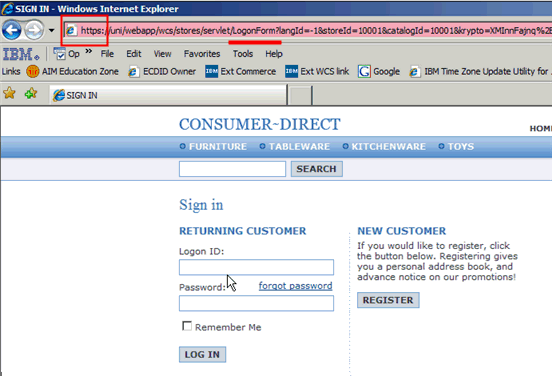Click the CONSUMER~DIRECT store logo
This screenshot has height=376, width=552.
[x=259, y=124]
